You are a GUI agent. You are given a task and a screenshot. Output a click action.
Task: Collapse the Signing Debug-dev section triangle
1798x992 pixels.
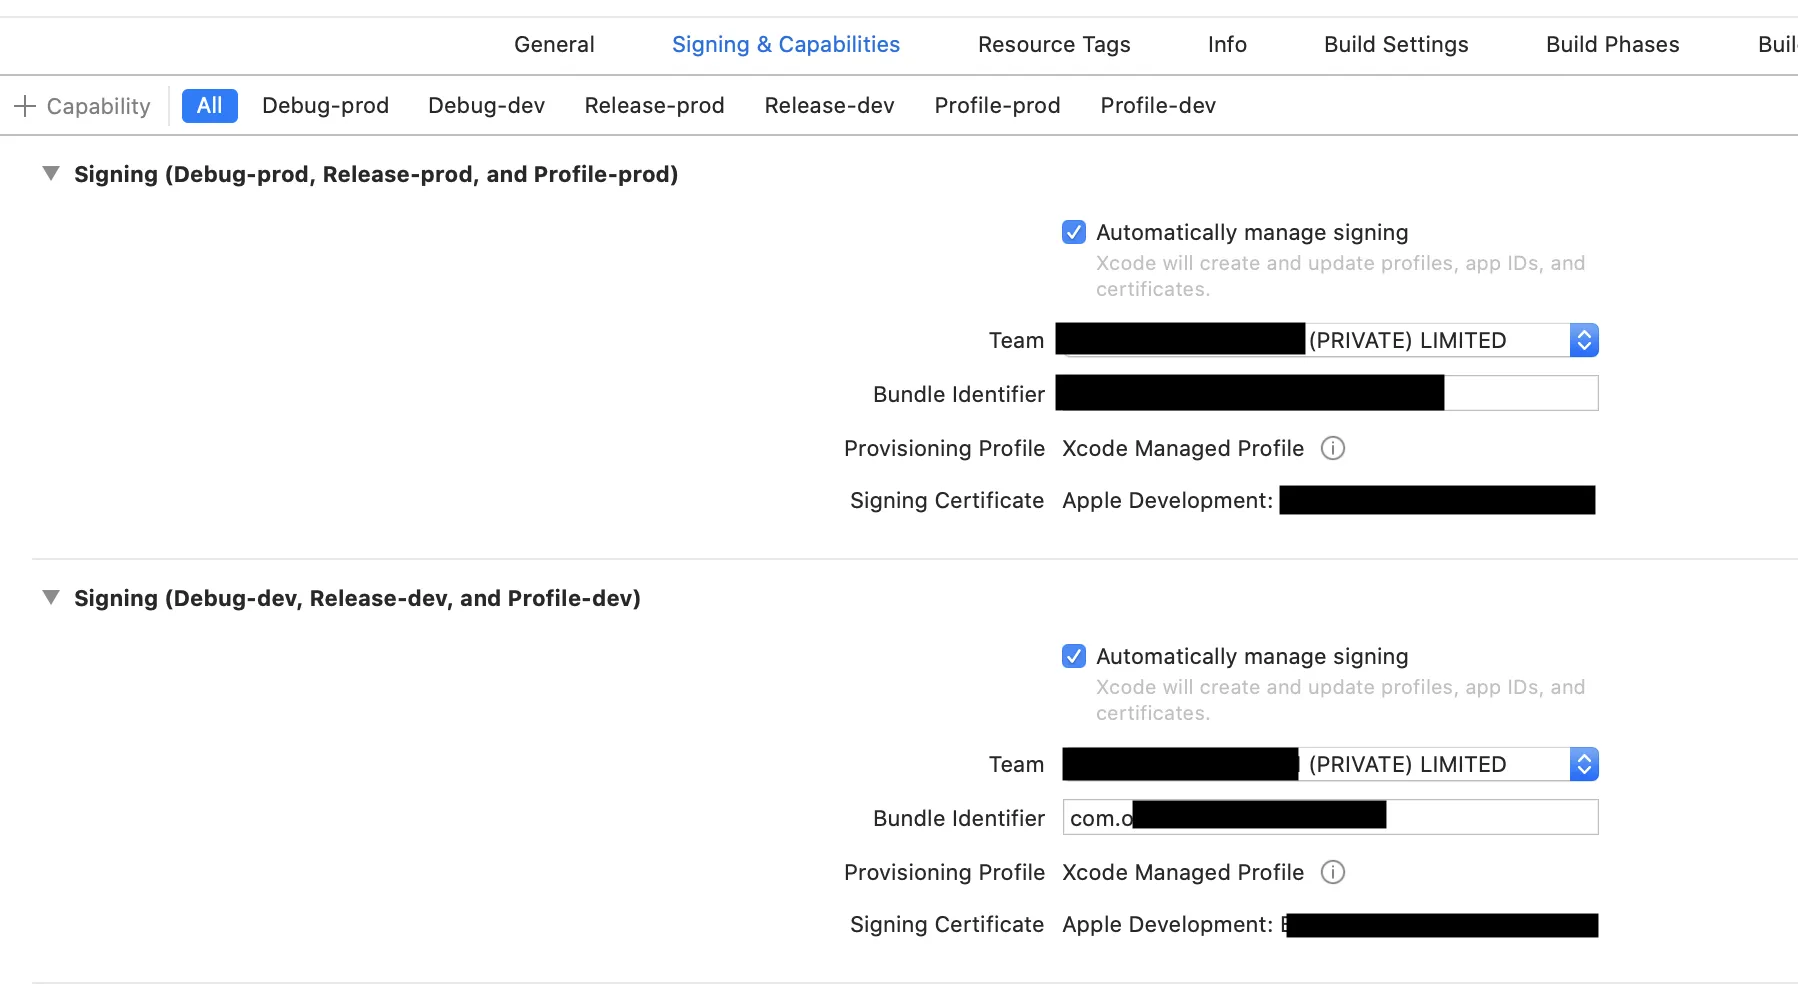coord(51,598)
